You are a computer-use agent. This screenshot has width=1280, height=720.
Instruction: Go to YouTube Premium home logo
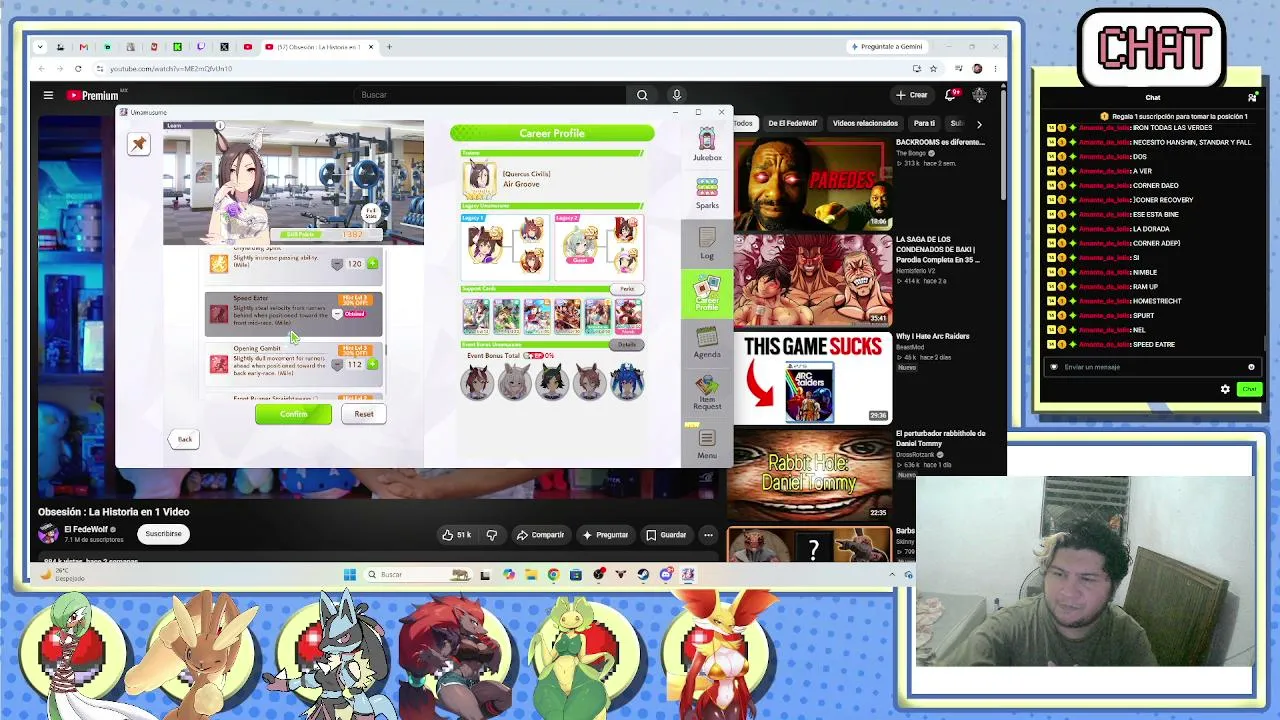point(94,95)
